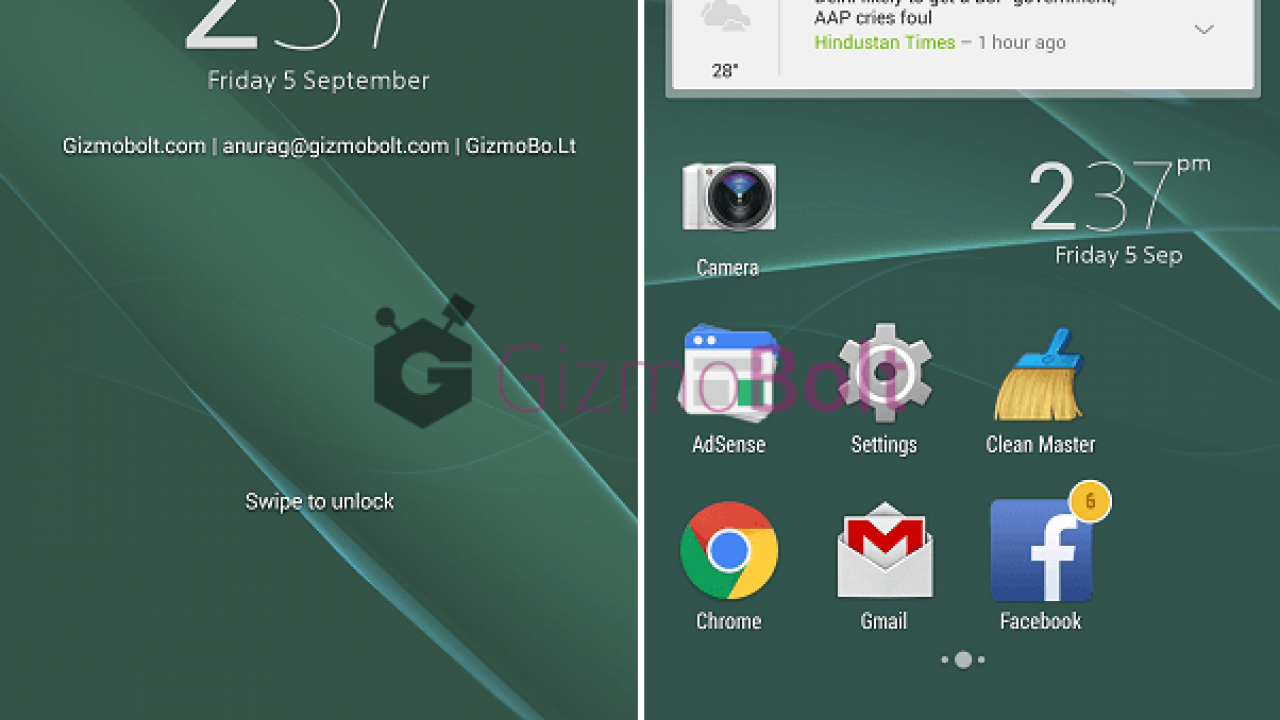Tap the 'AAP cries foul' headline
Viewport: 1280px width, 720px height.
(x=873, y=18)
